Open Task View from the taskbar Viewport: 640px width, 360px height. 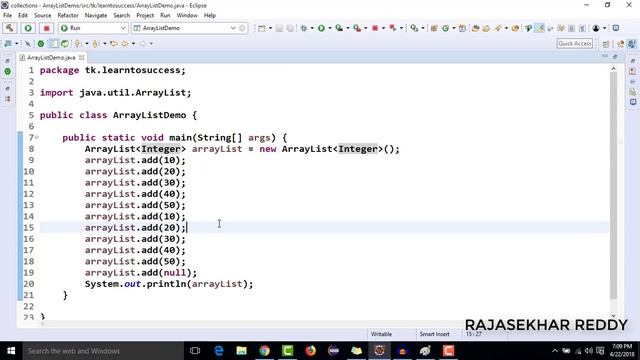195,351
